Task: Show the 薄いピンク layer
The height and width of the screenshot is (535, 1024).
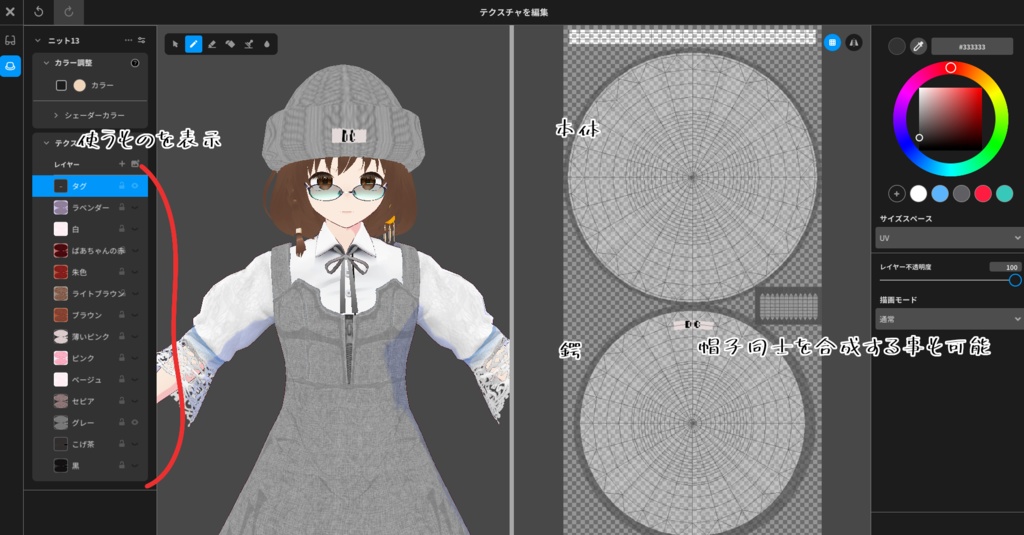Action: (x=135, y=336)
